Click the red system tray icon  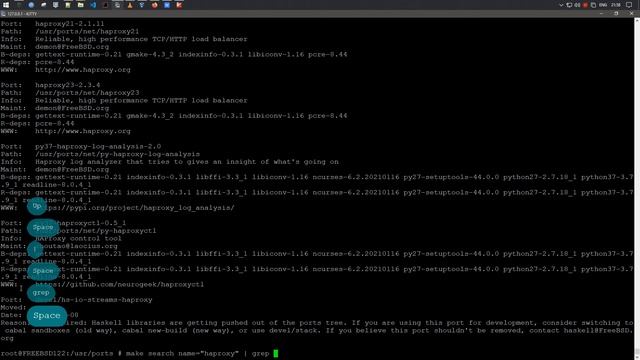pyautogui.click(x=585, y=5)
